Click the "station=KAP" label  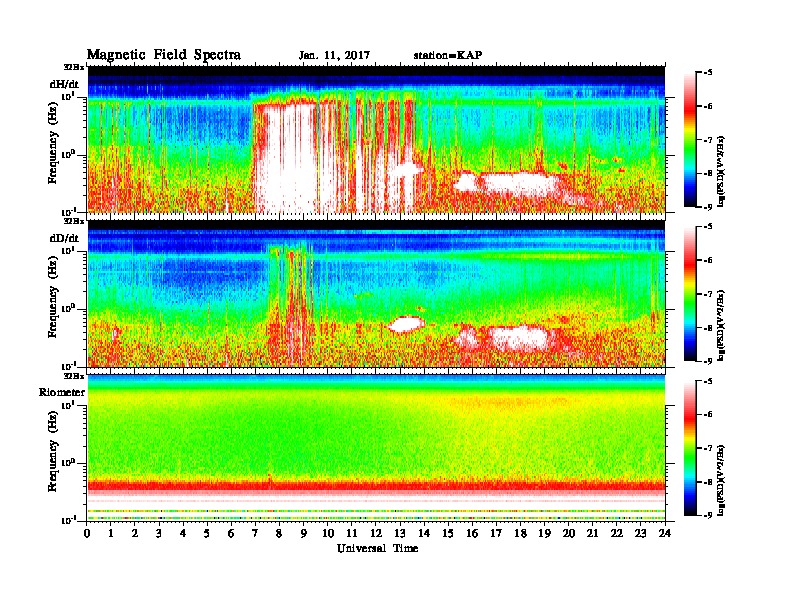[448, 55]
